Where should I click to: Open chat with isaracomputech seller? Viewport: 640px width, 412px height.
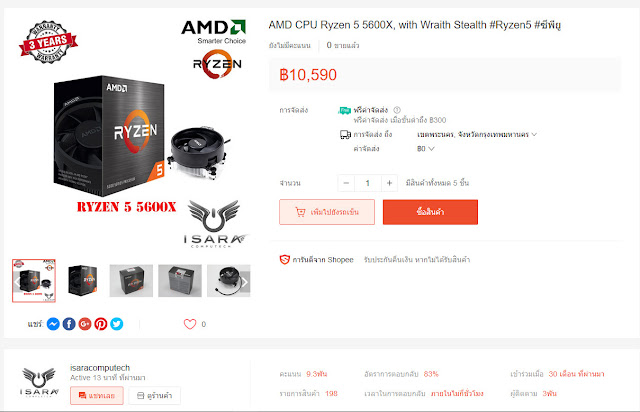(x=97, y=395)
